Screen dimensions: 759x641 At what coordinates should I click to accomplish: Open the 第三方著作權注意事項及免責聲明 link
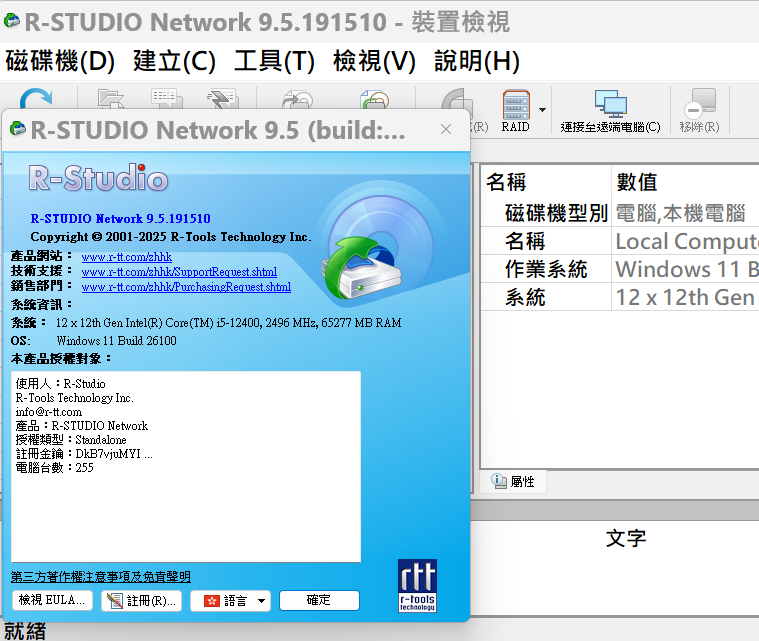coord(101,577)
